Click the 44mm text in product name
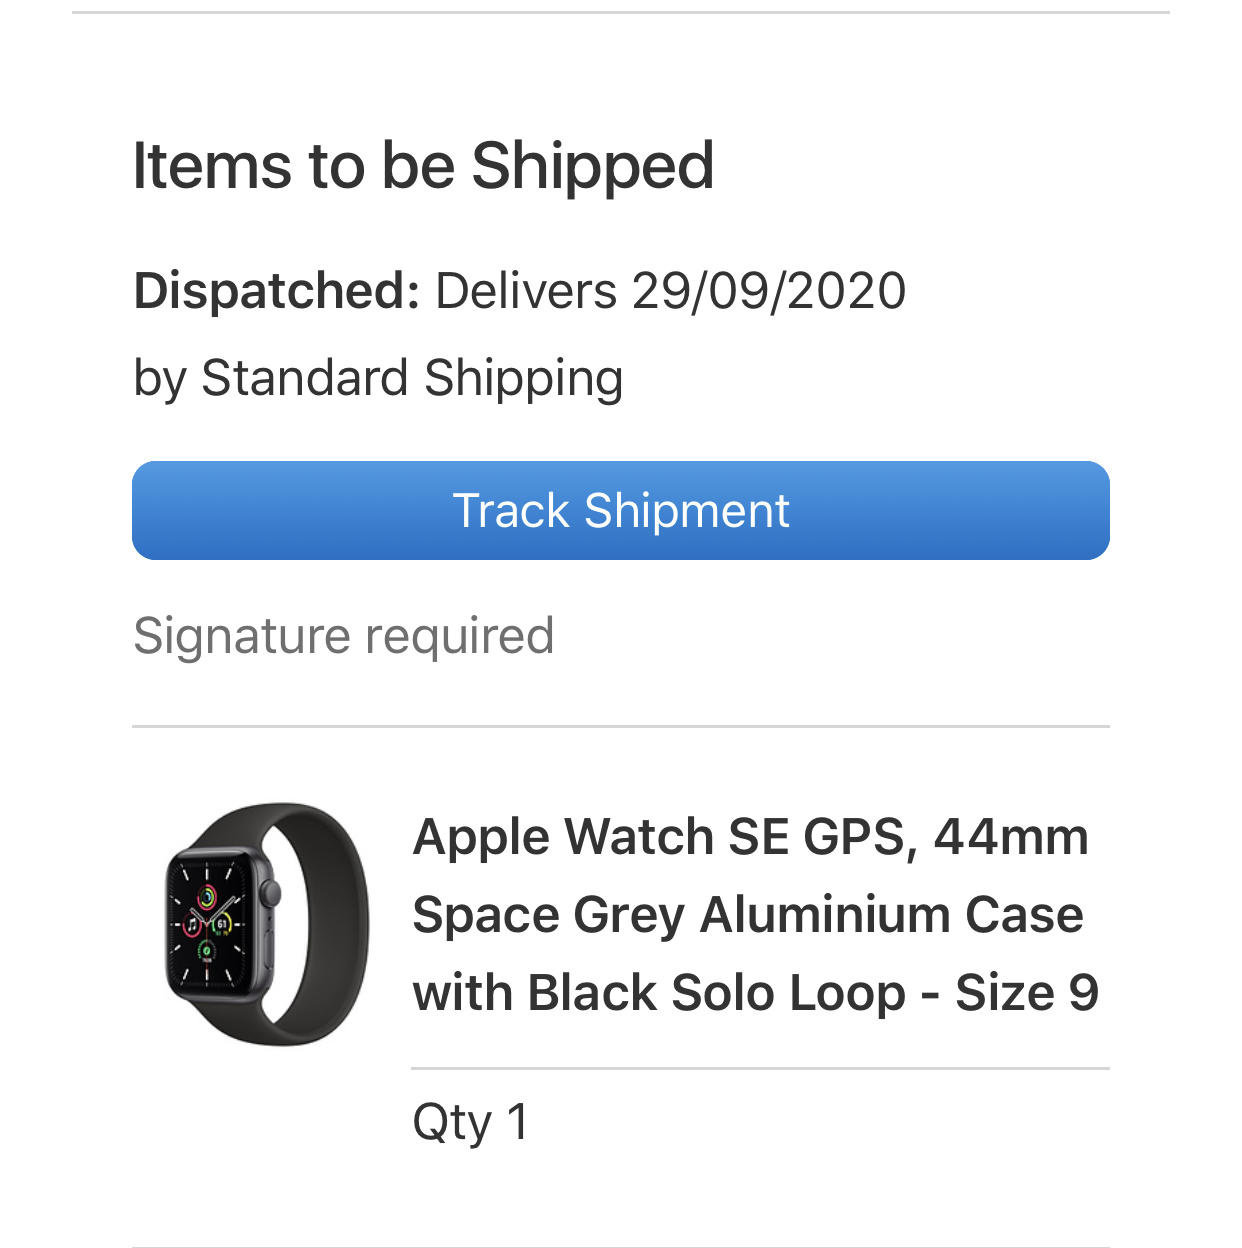 (1010, 837)
